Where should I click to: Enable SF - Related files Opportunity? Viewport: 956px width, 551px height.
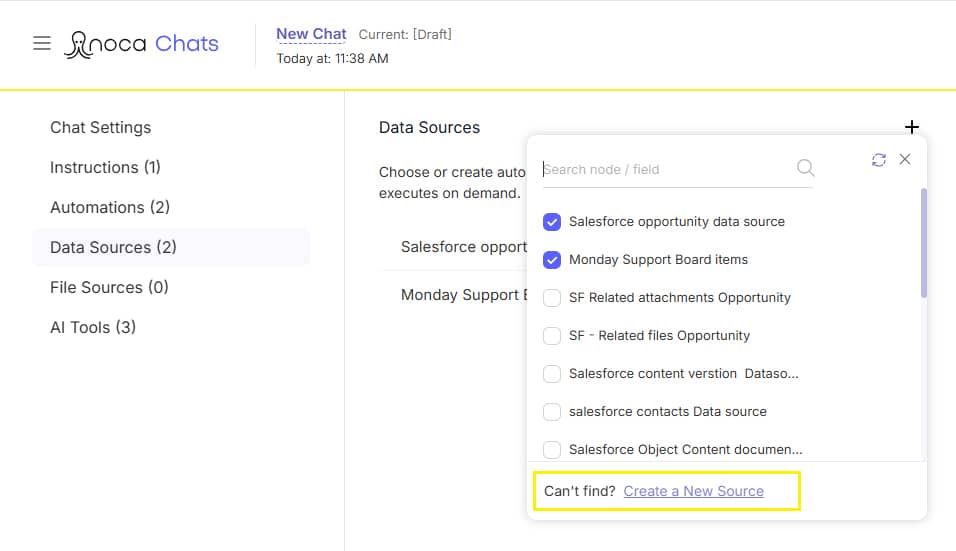[x=552, y=336]
